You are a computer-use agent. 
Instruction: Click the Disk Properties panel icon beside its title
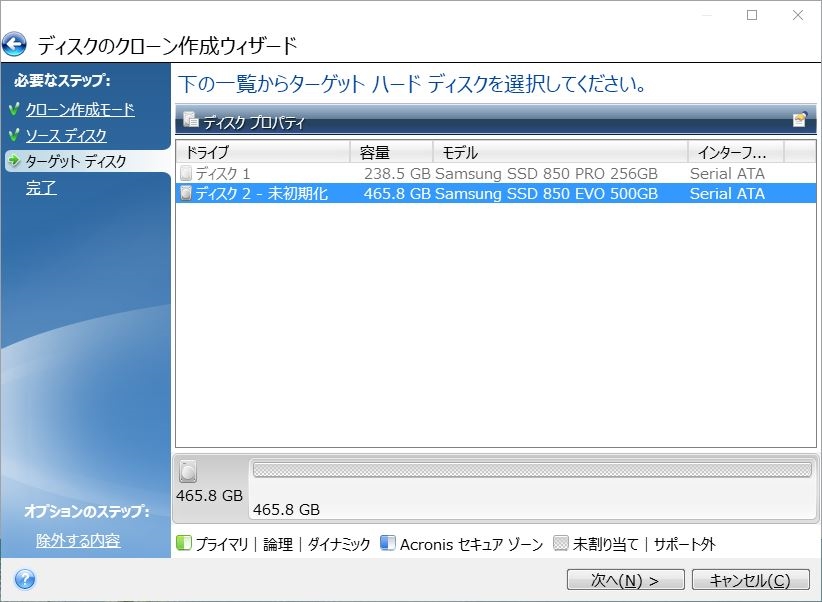click(190, 120)
